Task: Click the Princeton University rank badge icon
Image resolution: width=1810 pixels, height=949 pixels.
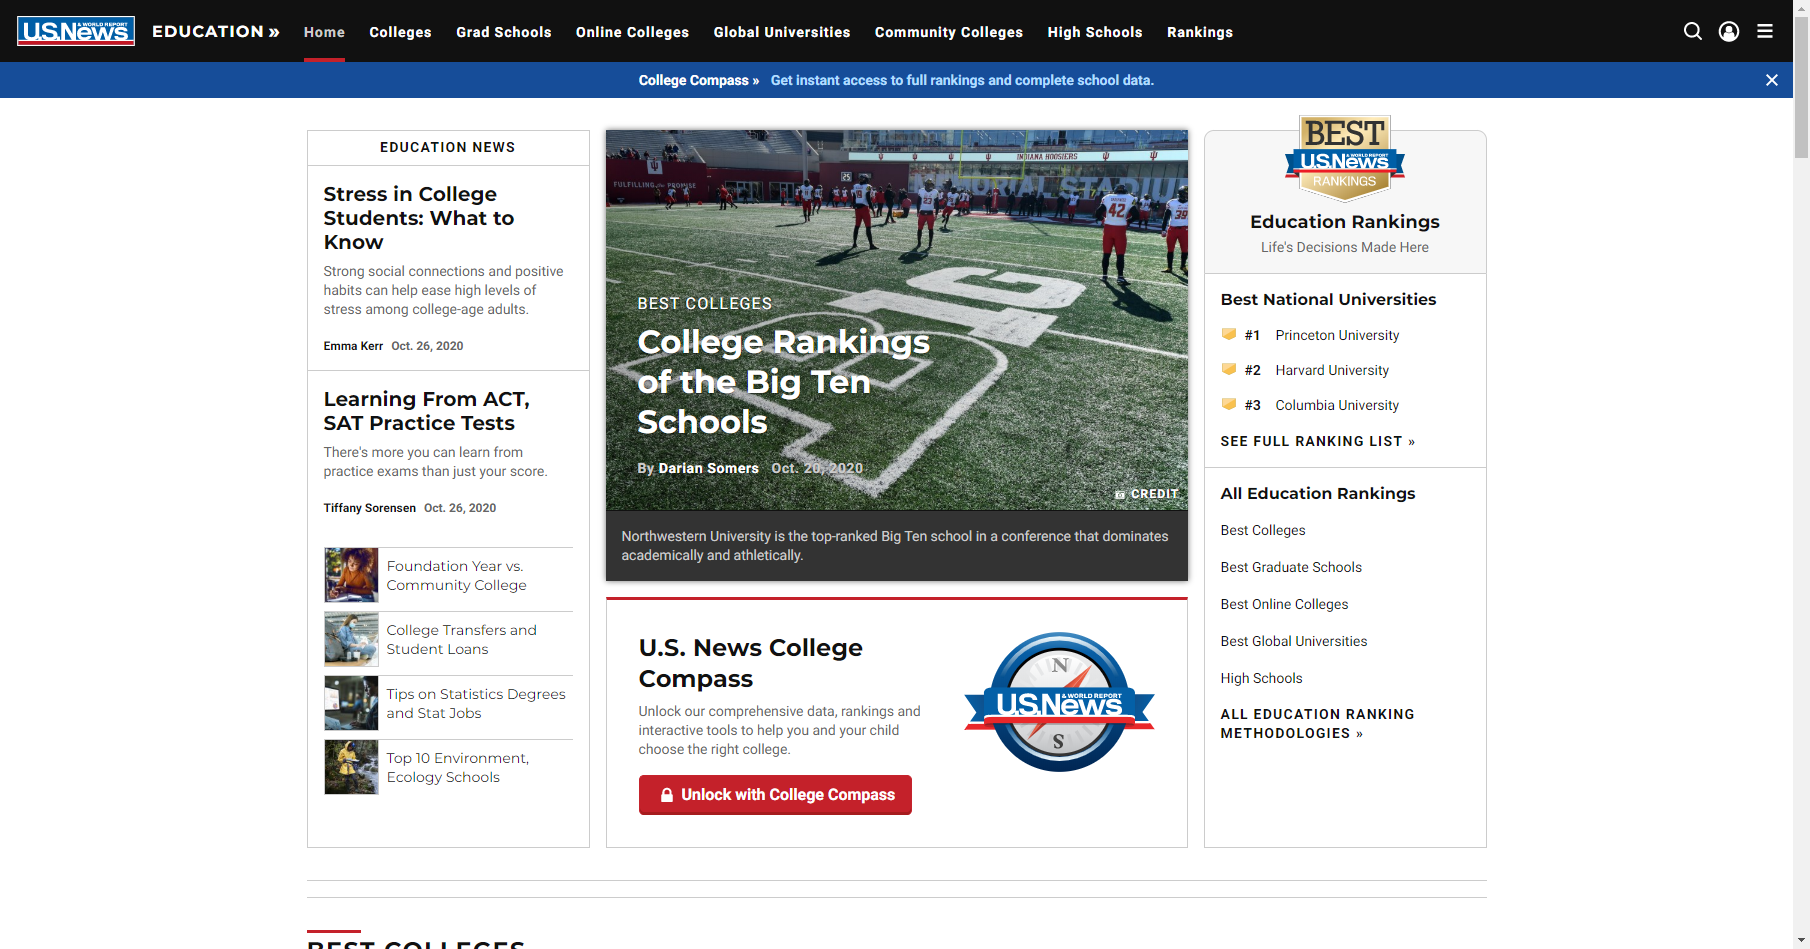Action: coord(1229,335)
